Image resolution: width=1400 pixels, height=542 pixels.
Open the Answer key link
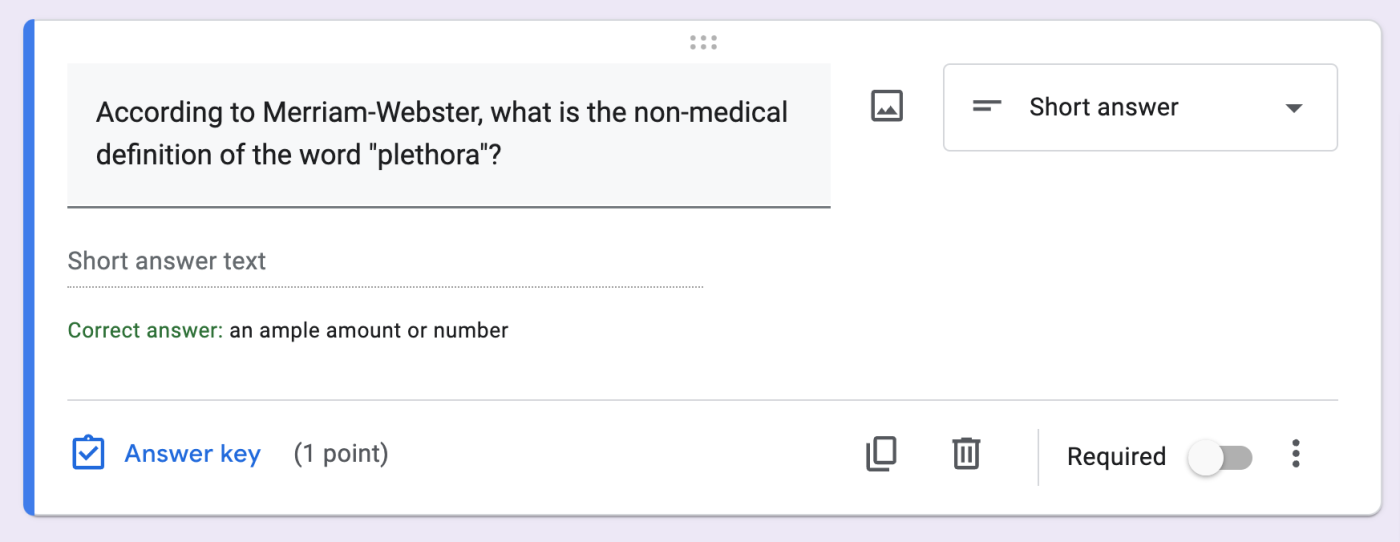coord(192,454)
